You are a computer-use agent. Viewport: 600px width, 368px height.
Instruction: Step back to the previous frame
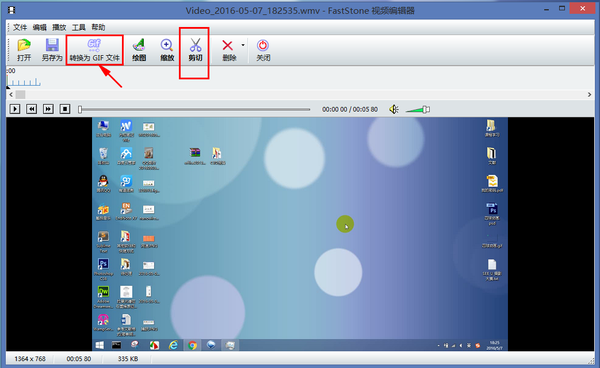click(31, 109)
